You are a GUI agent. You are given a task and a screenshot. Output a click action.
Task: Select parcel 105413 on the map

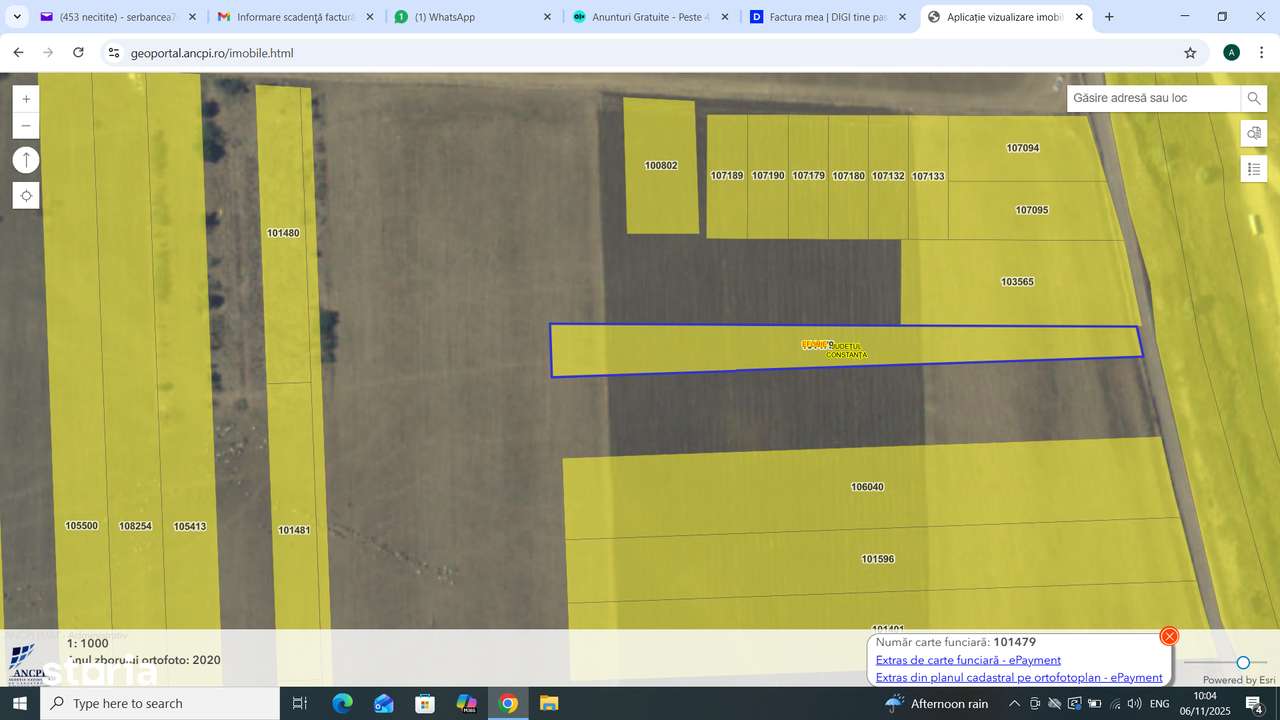click(190, 526)
